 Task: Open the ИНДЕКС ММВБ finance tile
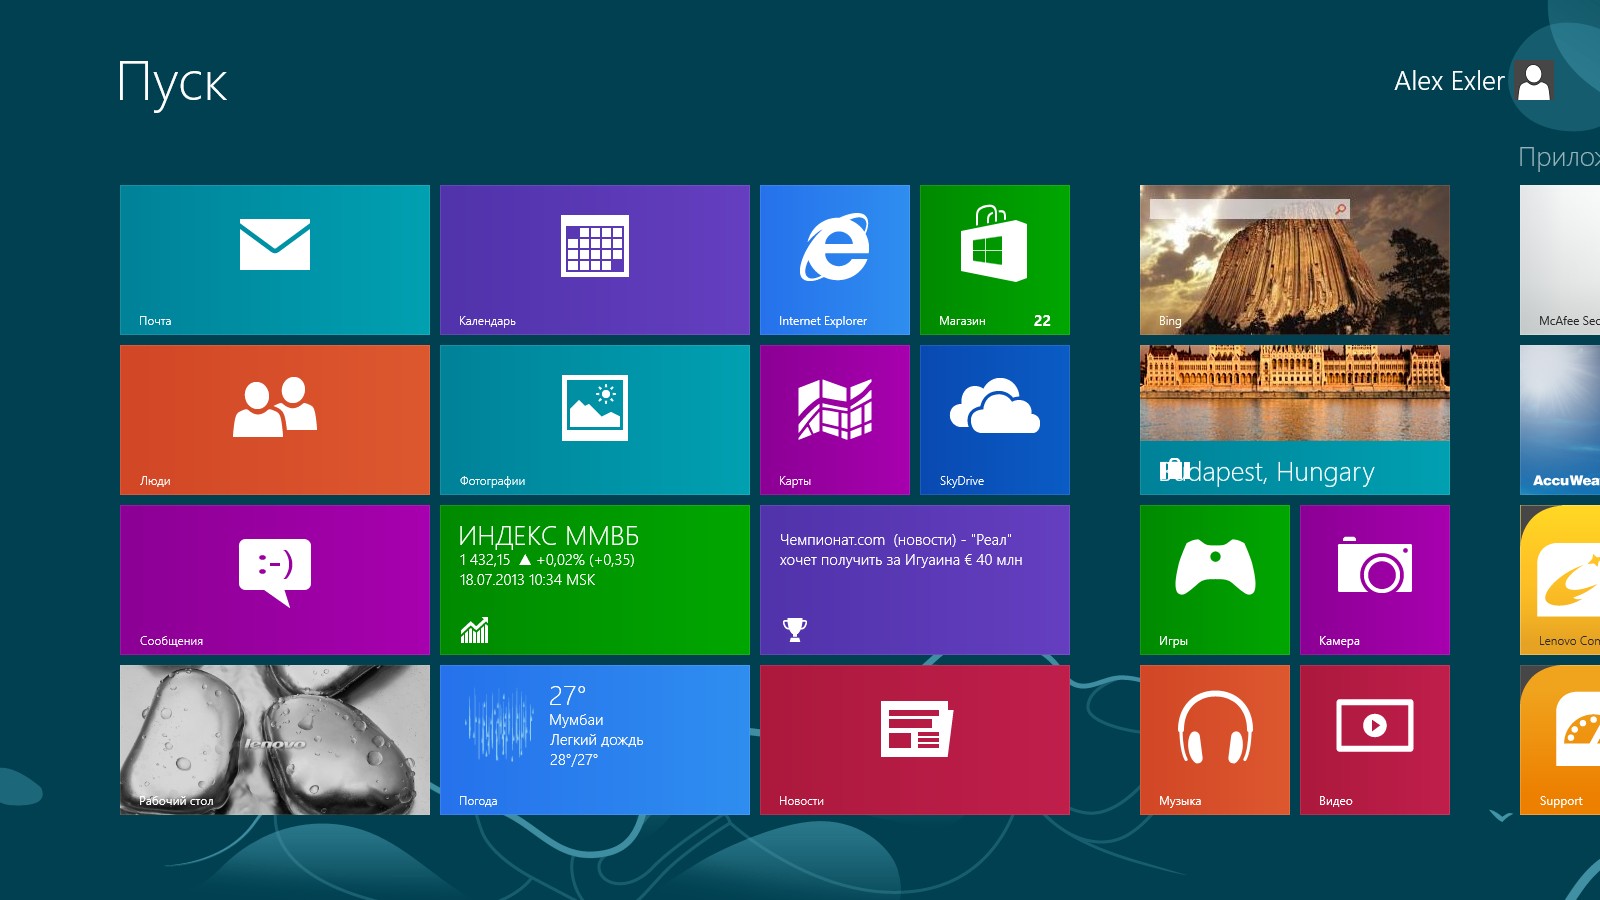click(x=595, y=580)
